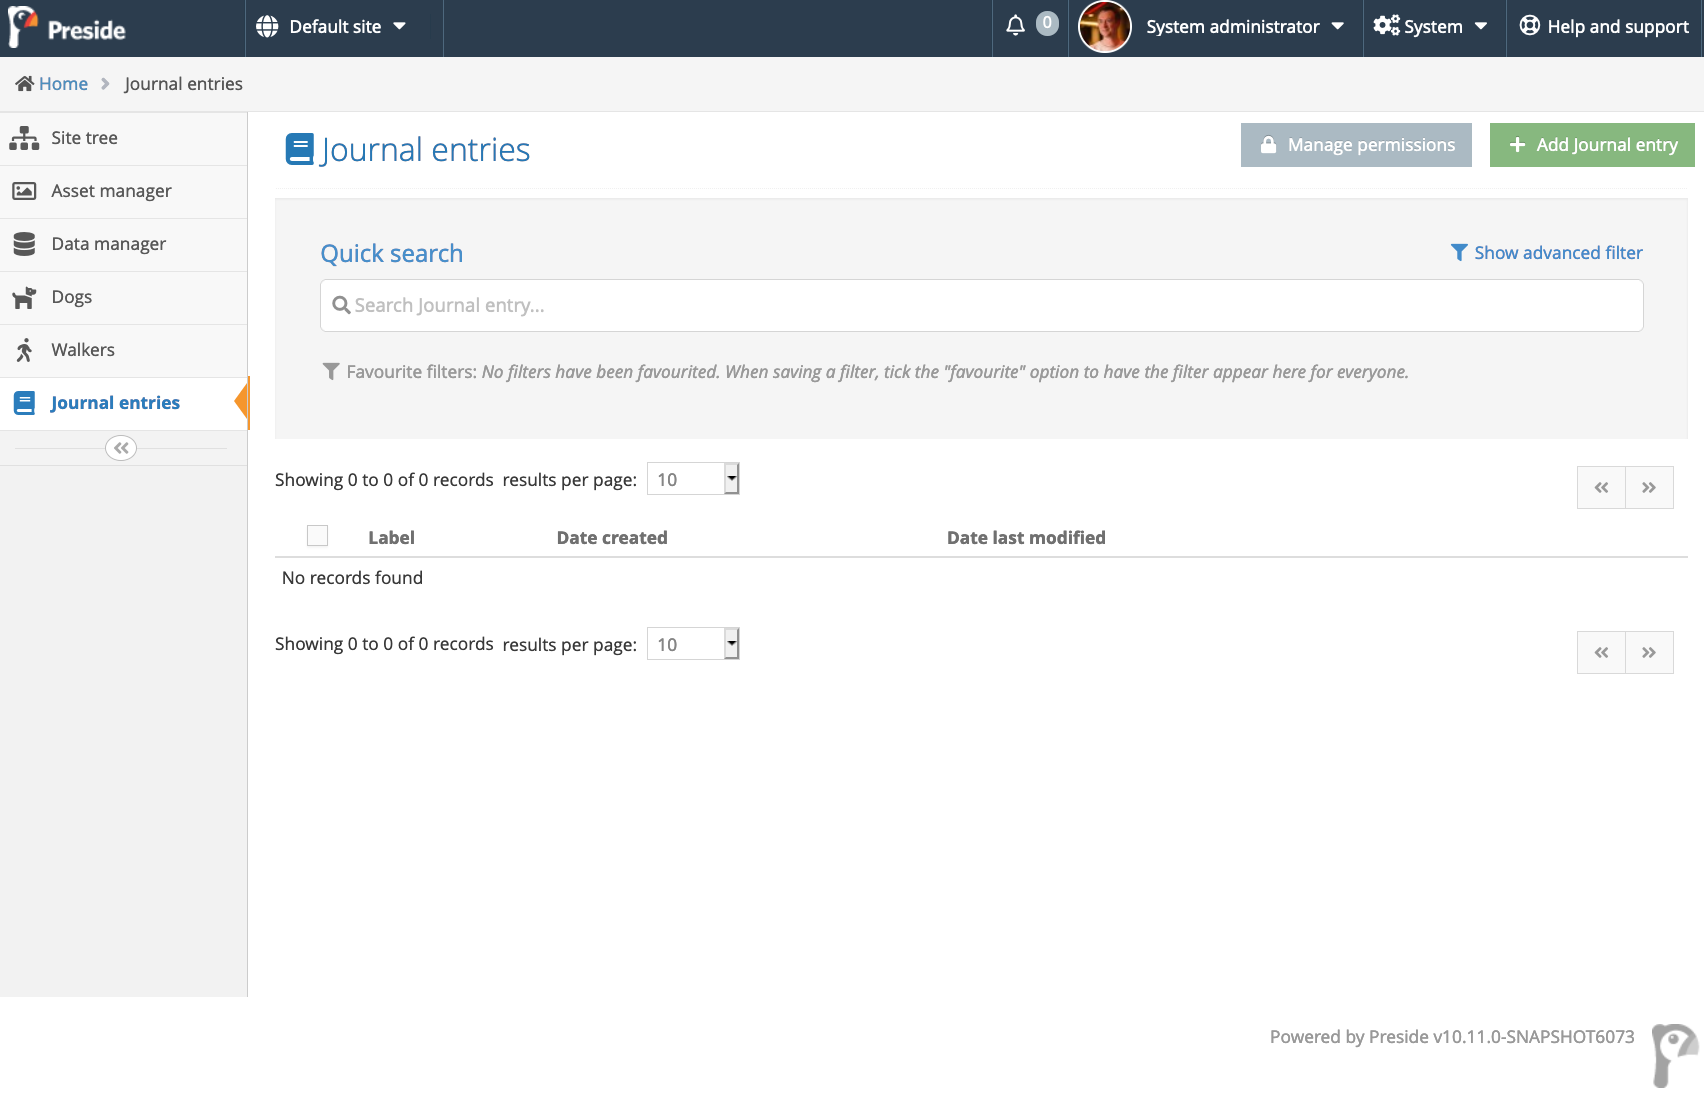Click Manage permissions button
The width and height of the screenshot is (1704, 1093).
click(1356, 145)
